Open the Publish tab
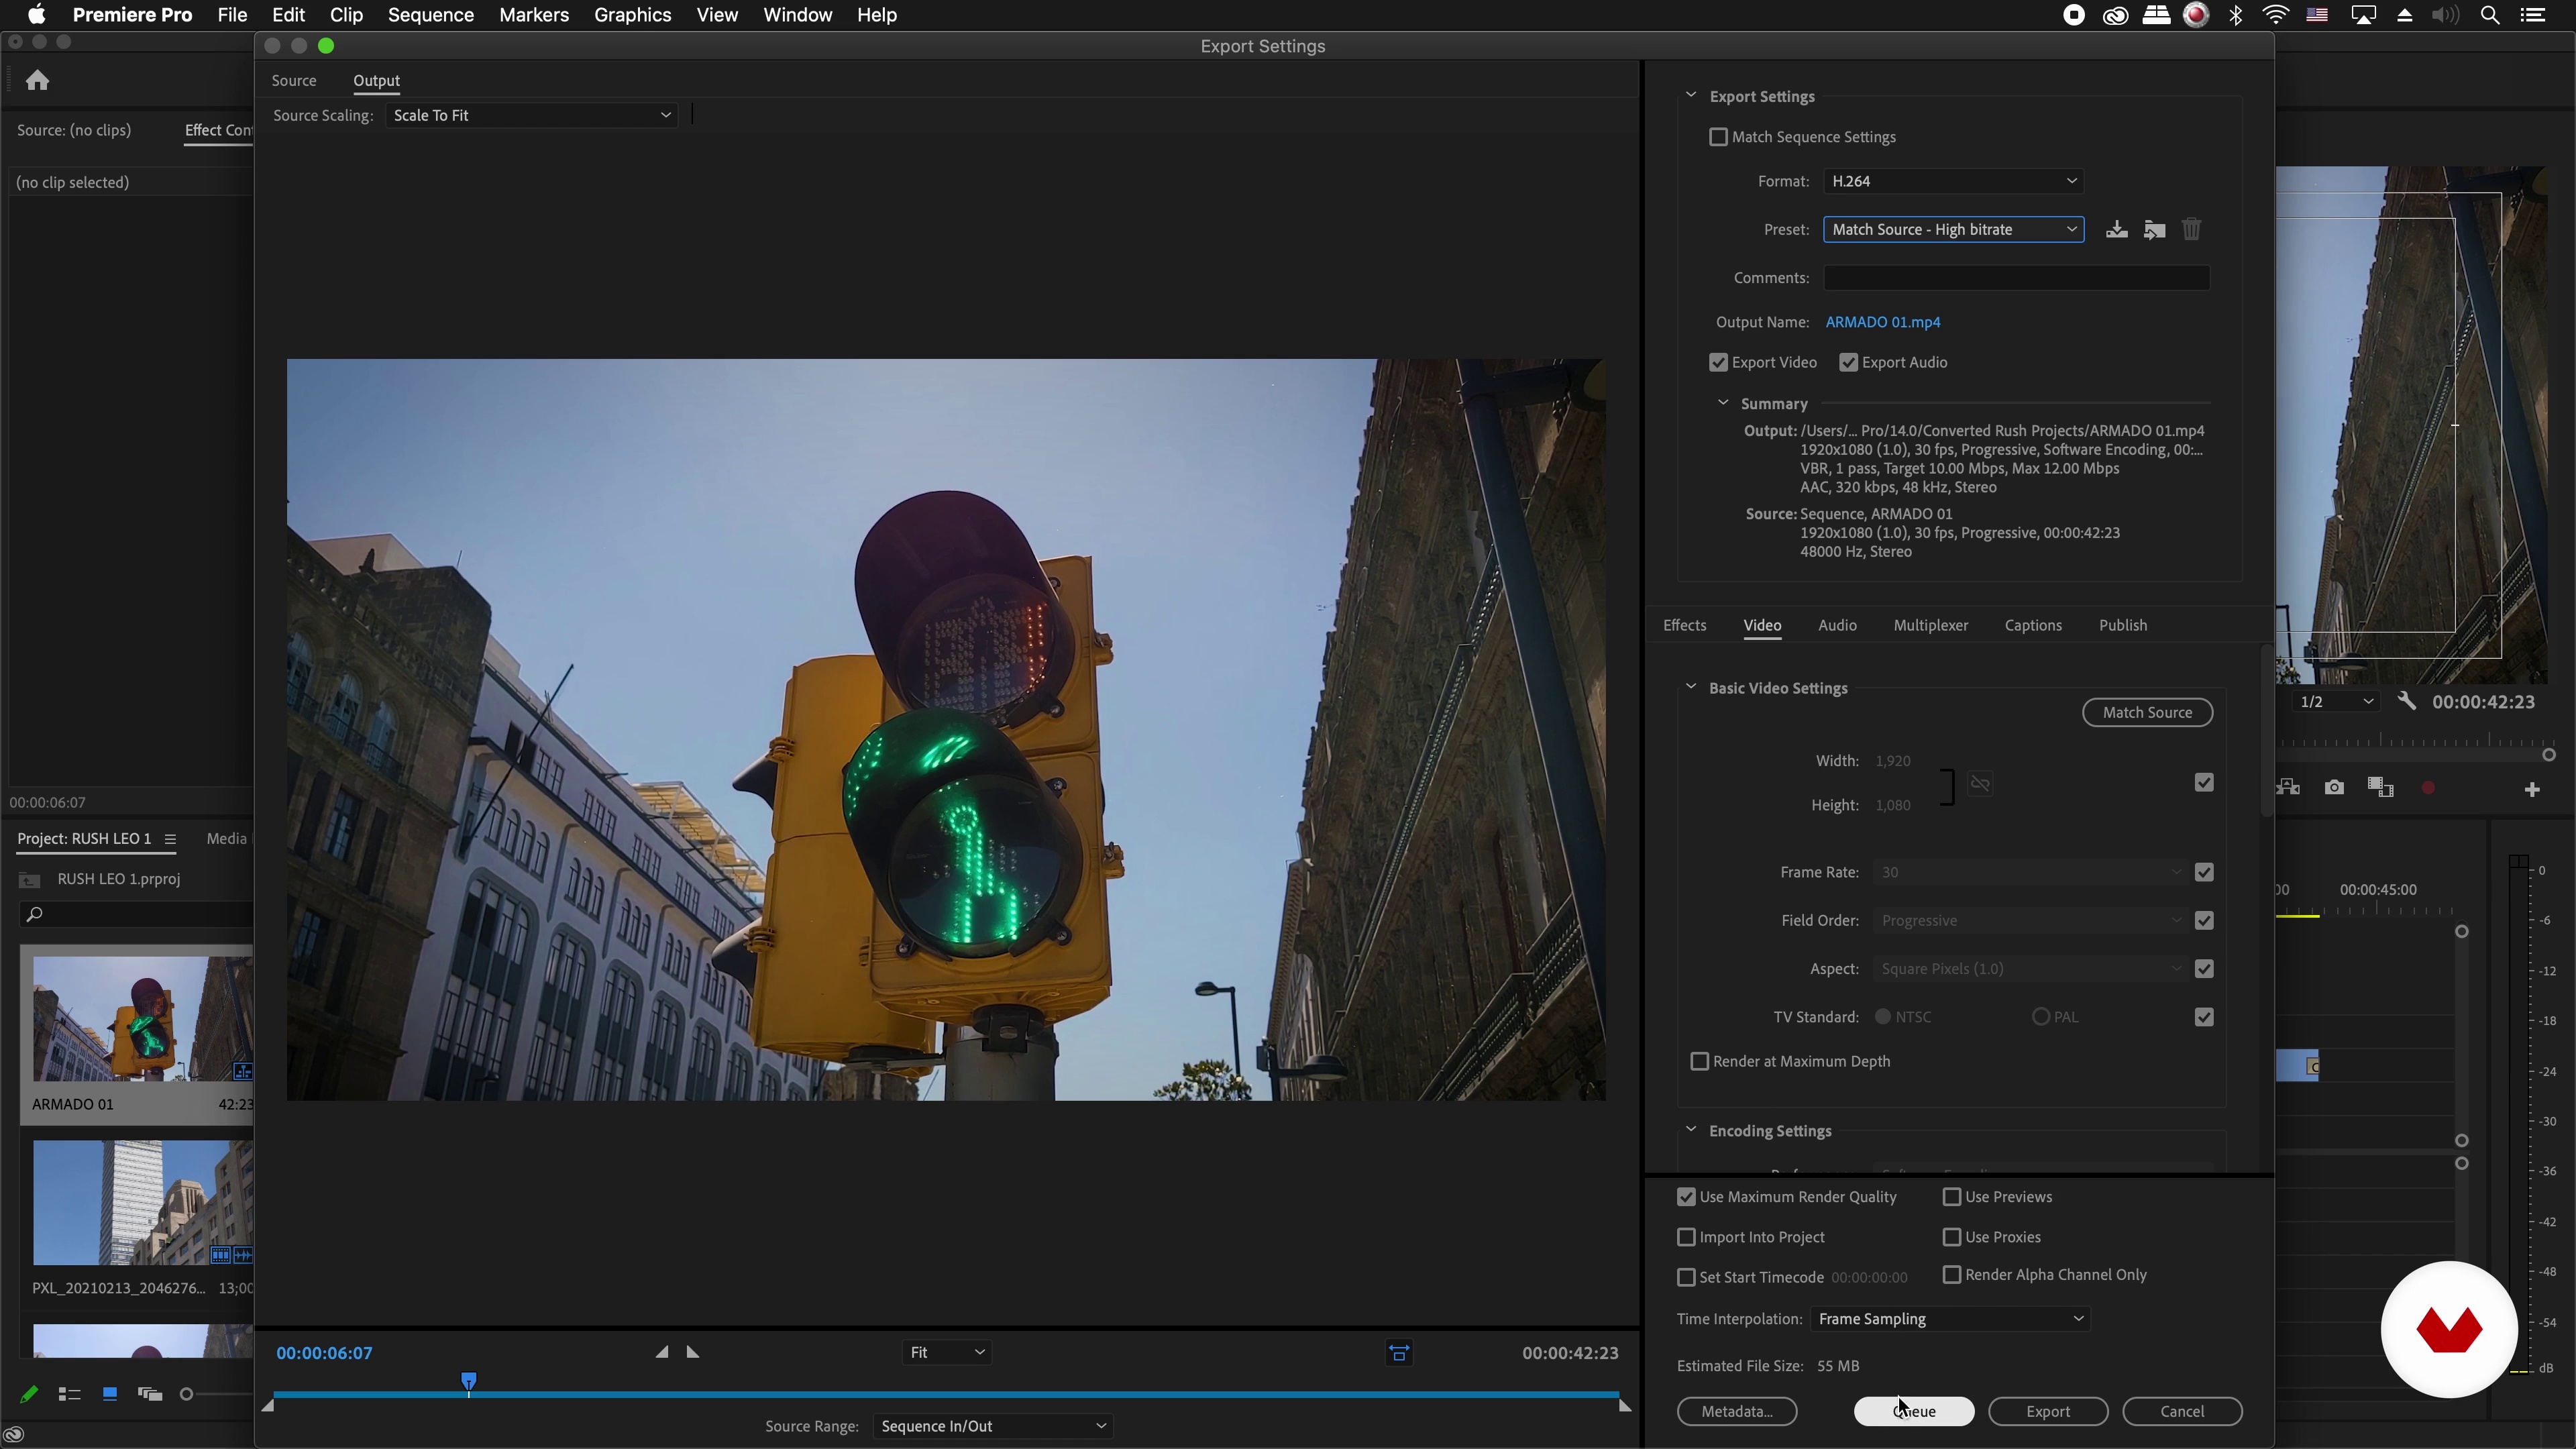 [x=2123, y=625]
